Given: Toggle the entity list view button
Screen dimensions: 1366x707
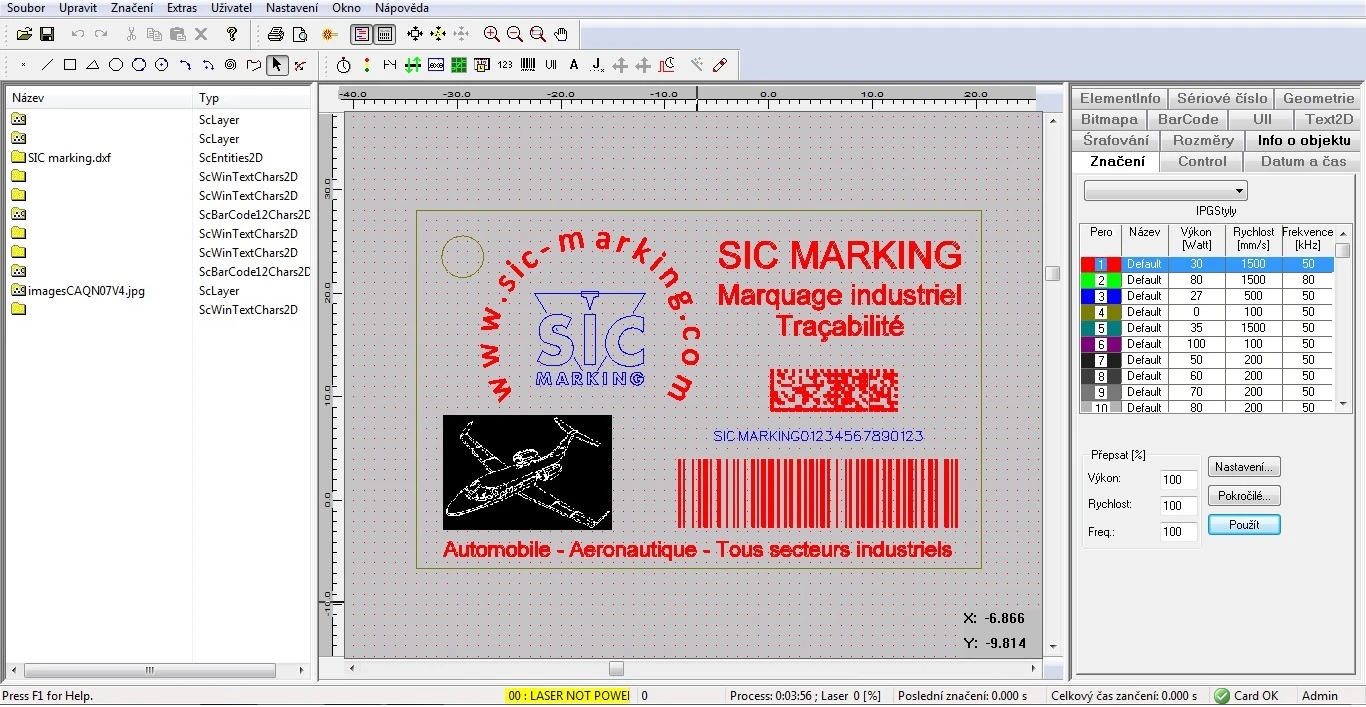Looking at the screenshot, I should tap(362, 34).
